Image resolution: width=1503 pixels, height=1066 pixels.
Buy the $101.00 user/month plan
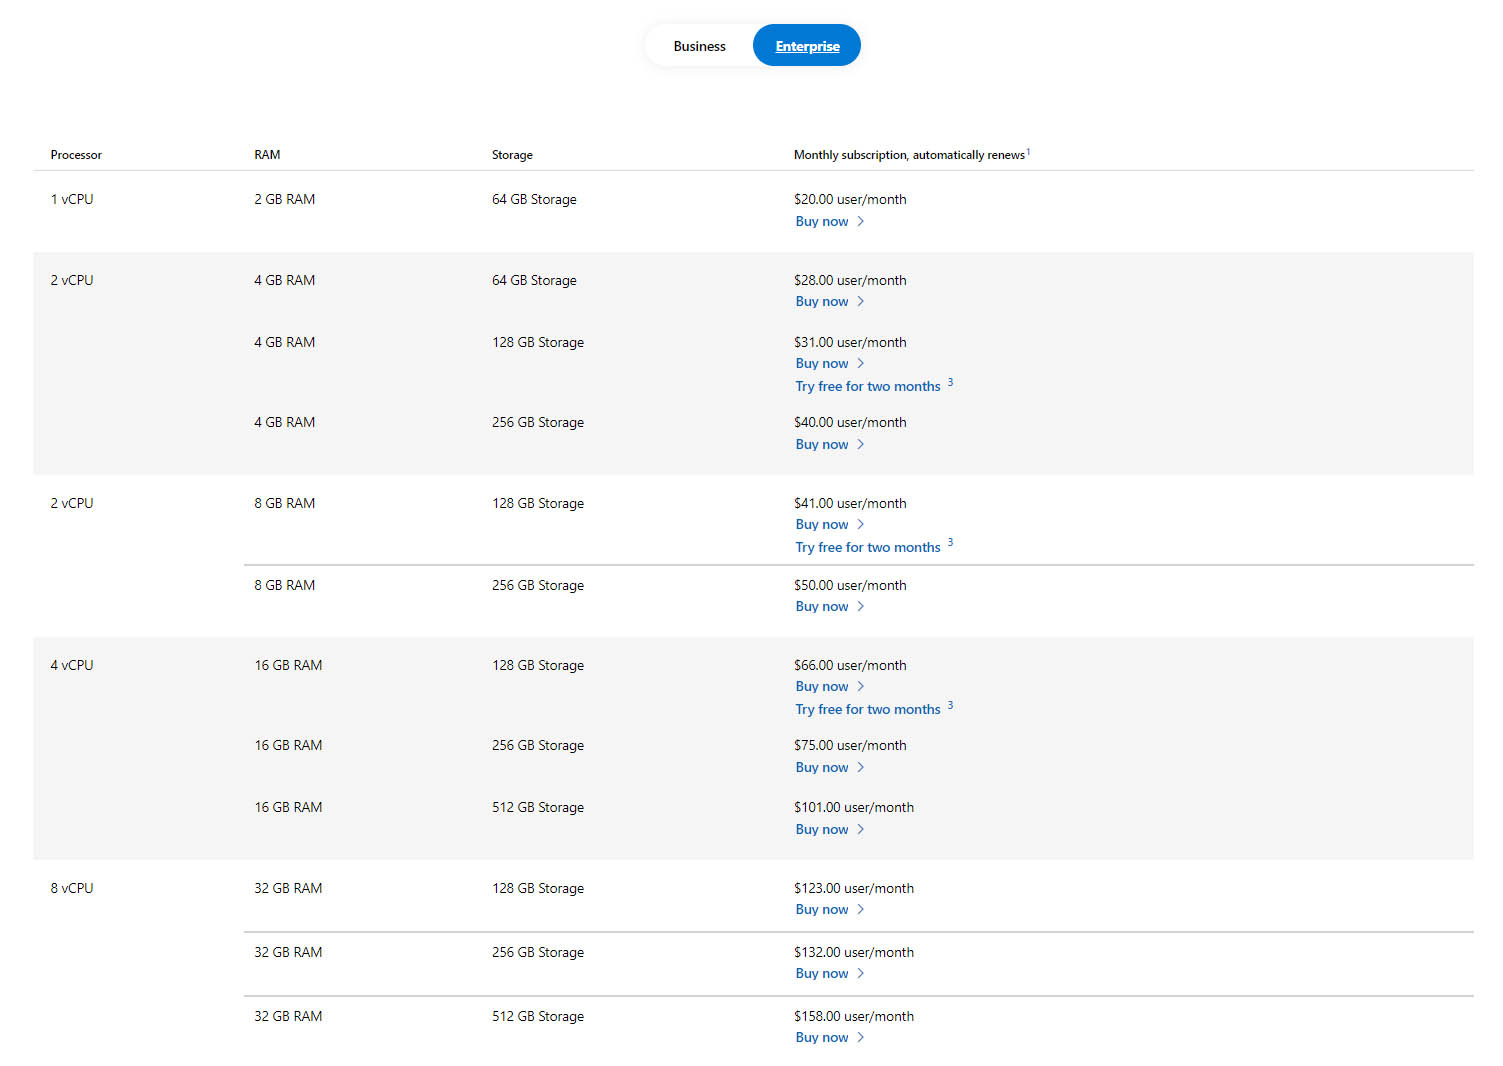(822, 829)
